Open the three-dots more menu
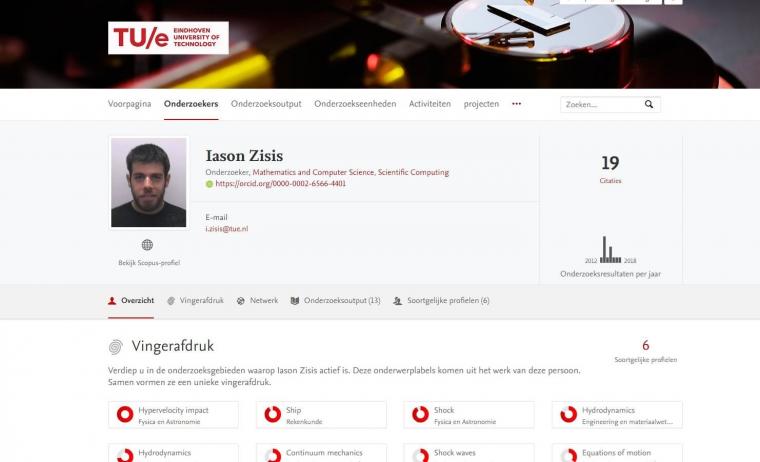Viewport: 760px width, 462px height. click(517, 104)
